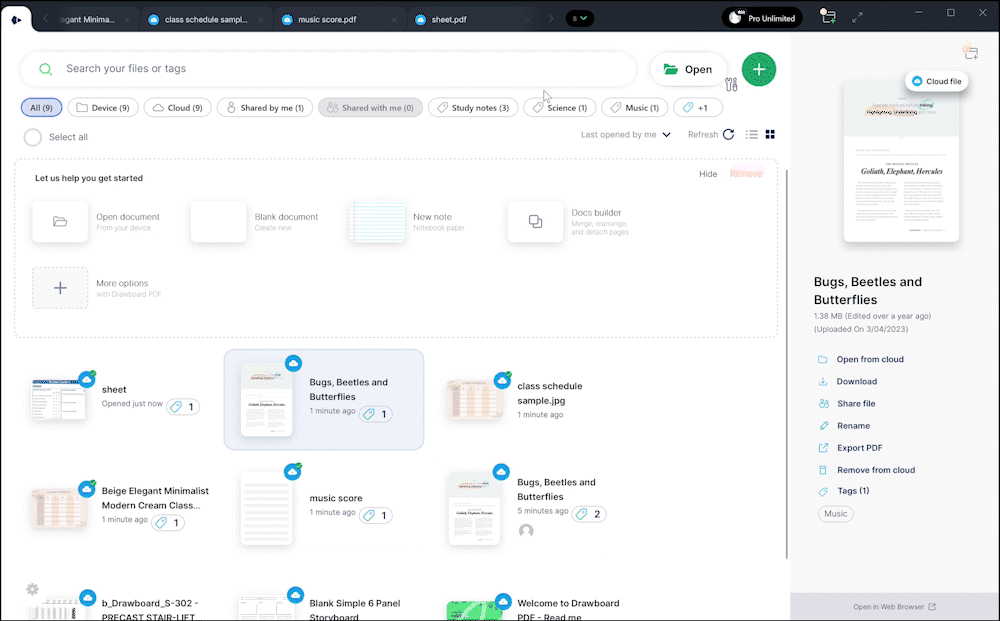Toggle the All (9) filter chip

click(x=41, y=108)
